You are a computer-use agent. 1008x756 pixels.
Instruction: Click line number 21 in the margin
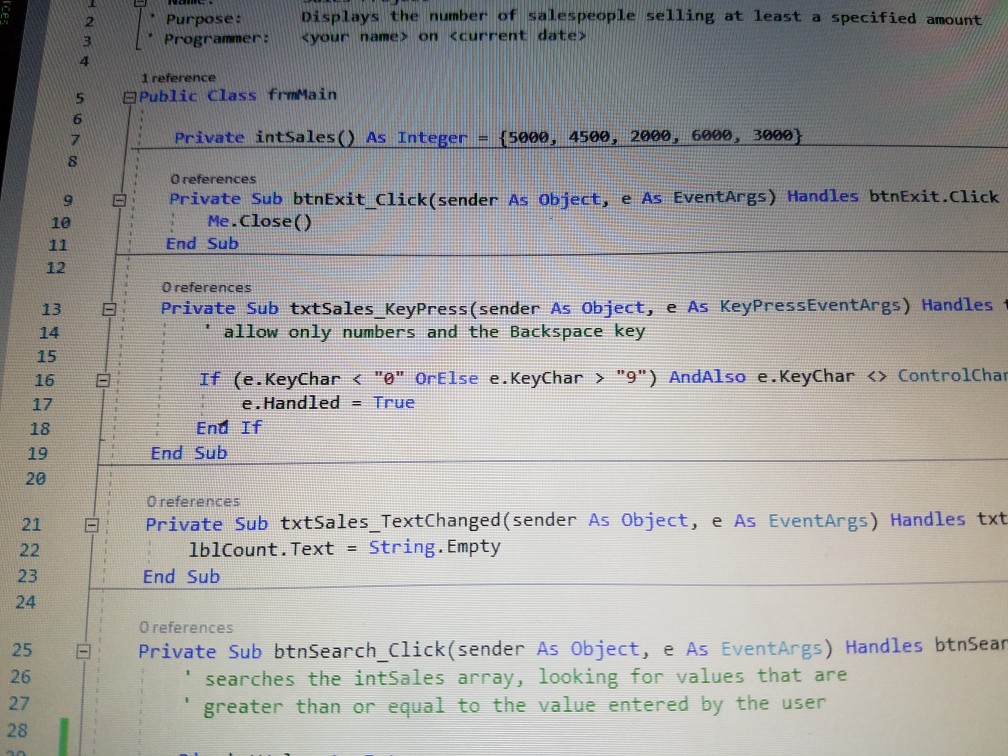point(32,525)
